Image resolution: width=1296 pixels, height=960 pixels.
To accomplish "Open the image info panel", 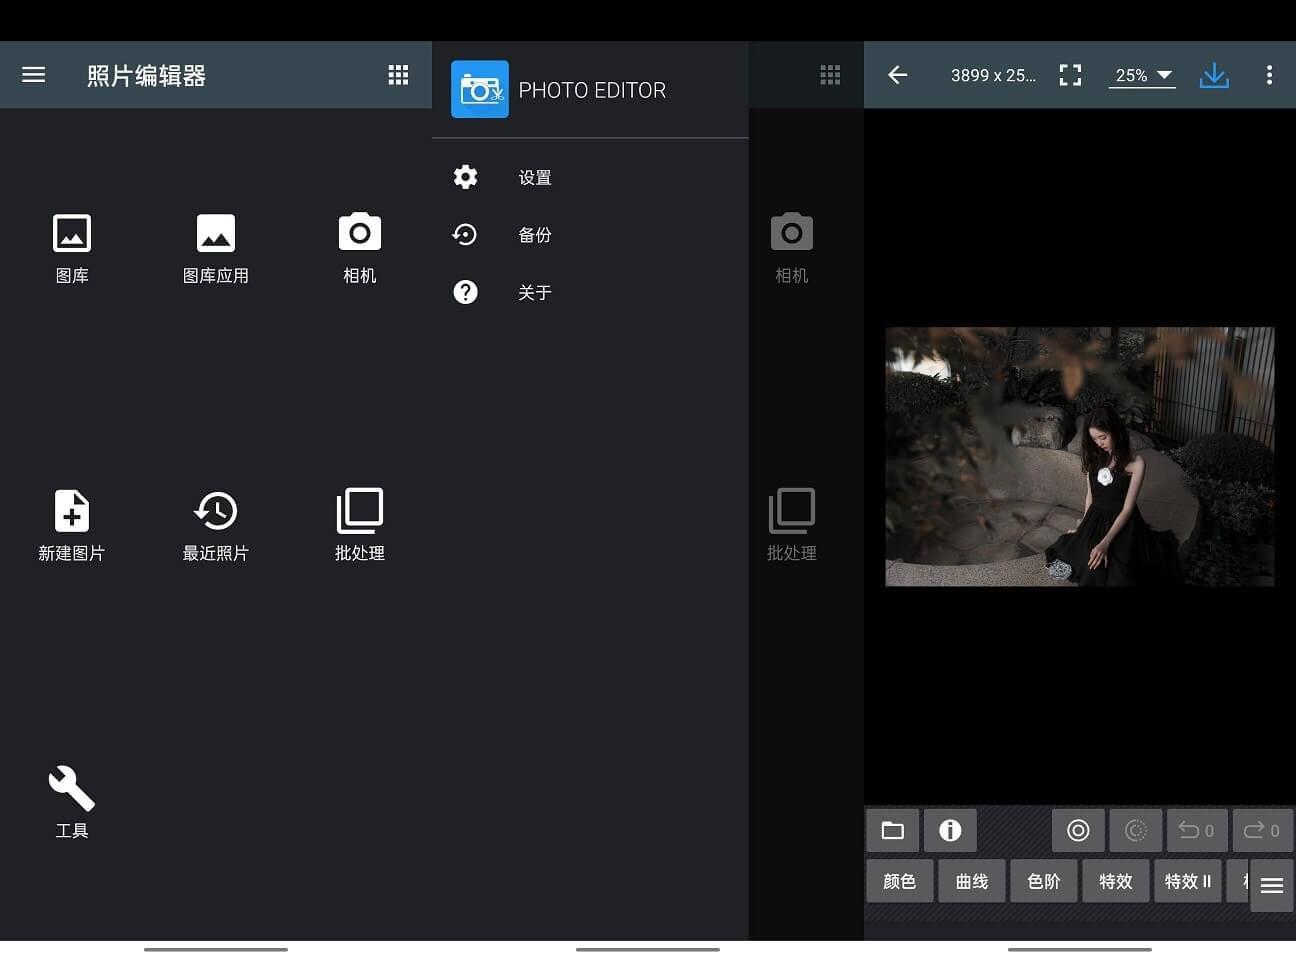I will 949,830.
